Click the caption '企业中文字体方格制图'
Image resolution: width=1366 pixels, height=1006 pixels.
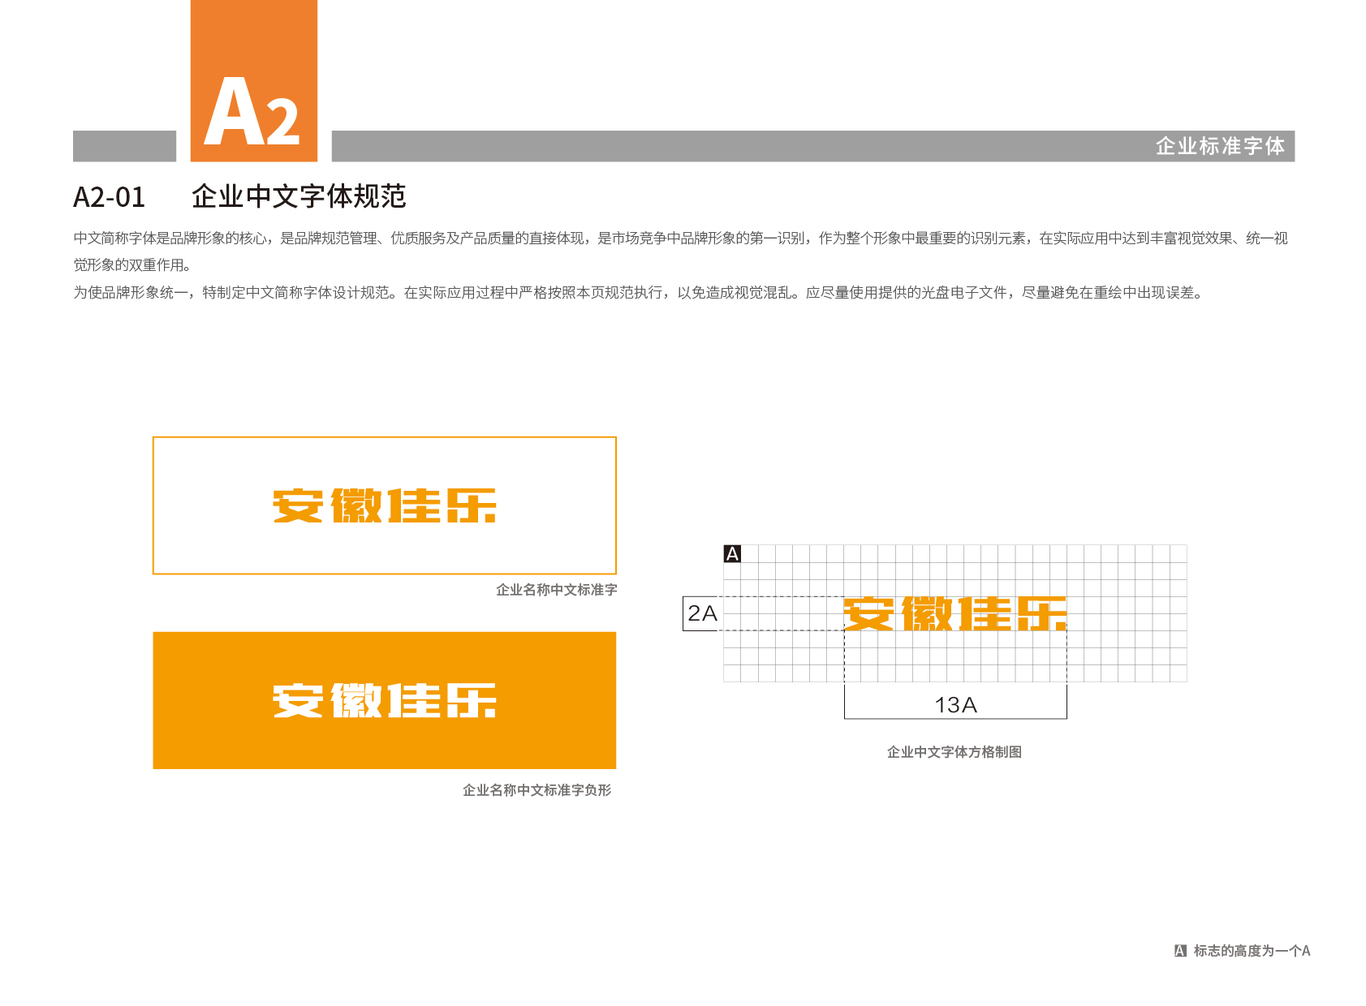point(954,752)
